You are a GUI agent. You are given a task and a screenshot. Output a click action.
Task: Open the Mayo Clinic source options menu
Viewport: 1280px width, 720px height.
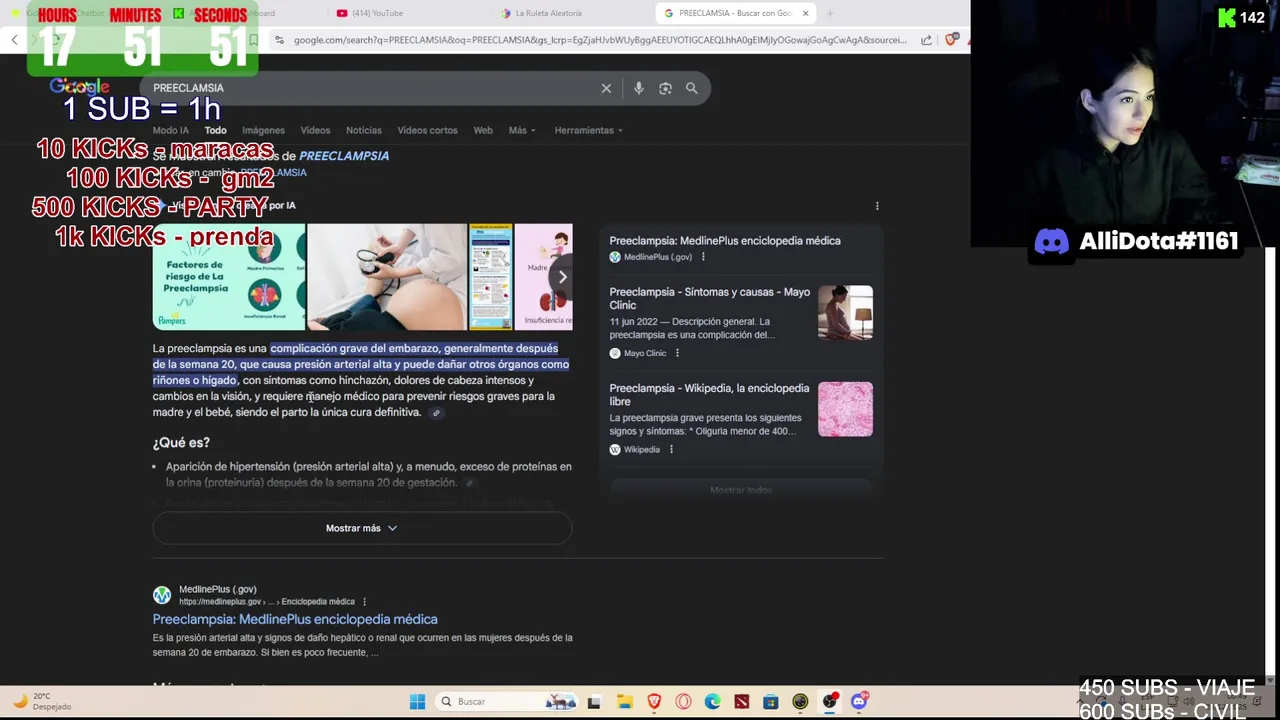[x=677, y=353]
